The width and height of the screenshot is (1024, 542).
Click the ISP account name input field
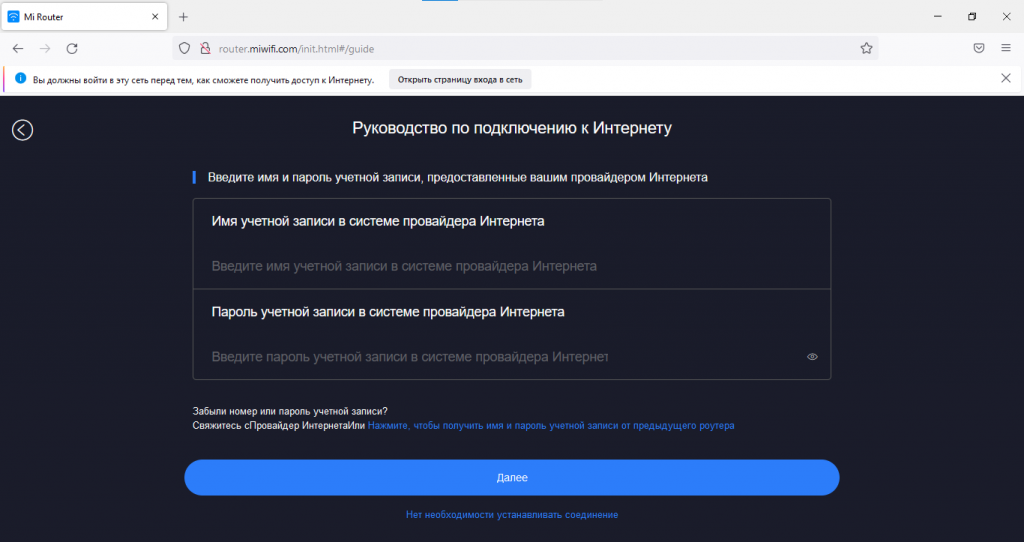click(512, 266)
